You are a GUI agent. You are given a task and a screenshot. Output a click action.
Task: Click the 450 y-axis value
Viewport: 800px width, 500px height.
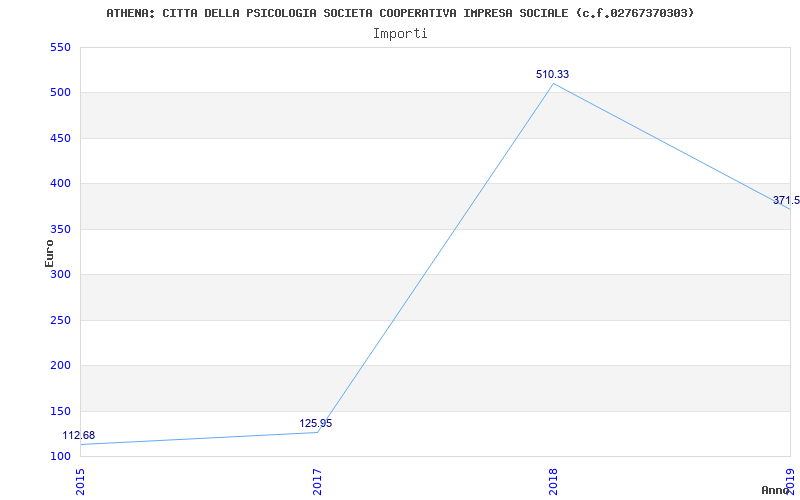(x=60, y=138)
